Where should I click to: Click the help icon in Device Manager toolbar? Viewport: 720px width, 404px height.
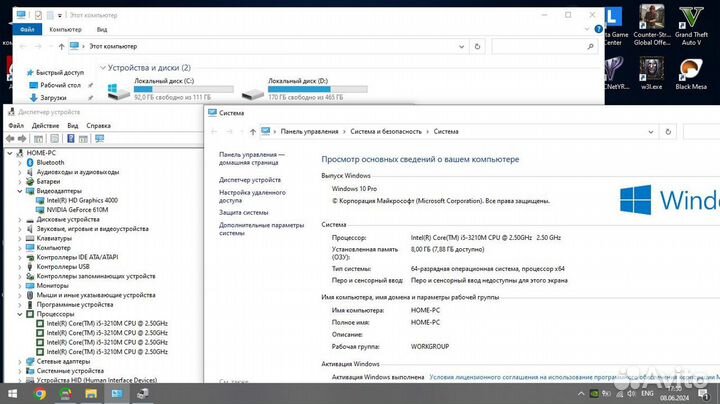[x=71, y=139]
